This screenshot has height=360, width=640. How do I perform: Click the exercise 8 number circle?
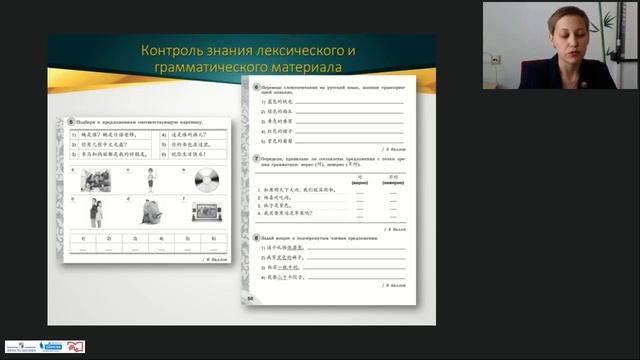[x=256, y=238]
